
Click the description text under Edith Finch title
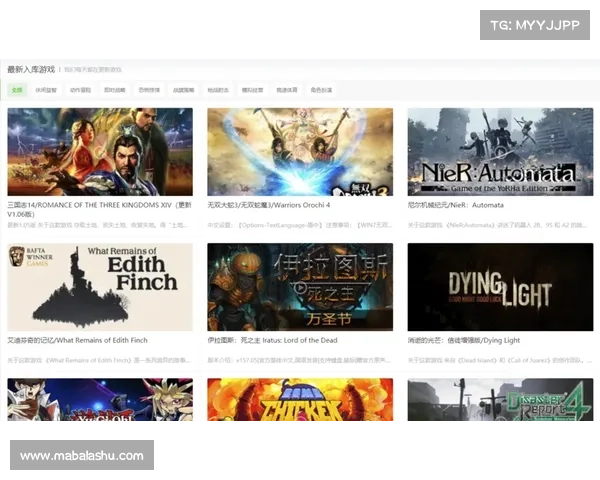coord(99,360)
